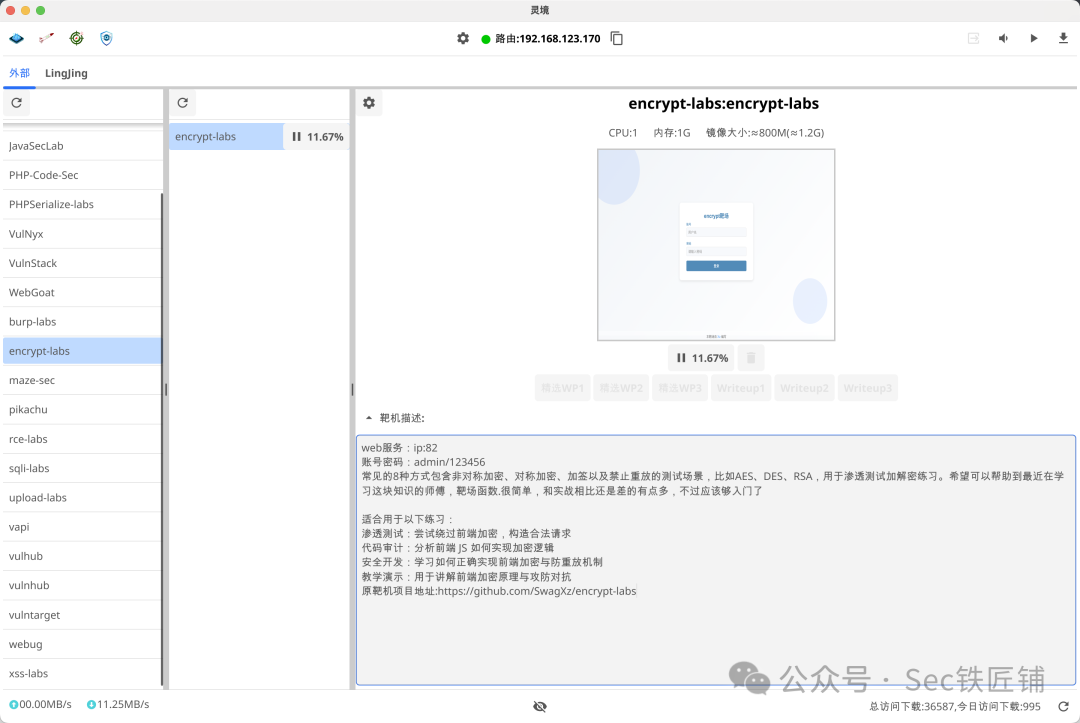Open the gear settings in the detail panel

[369, 102]
